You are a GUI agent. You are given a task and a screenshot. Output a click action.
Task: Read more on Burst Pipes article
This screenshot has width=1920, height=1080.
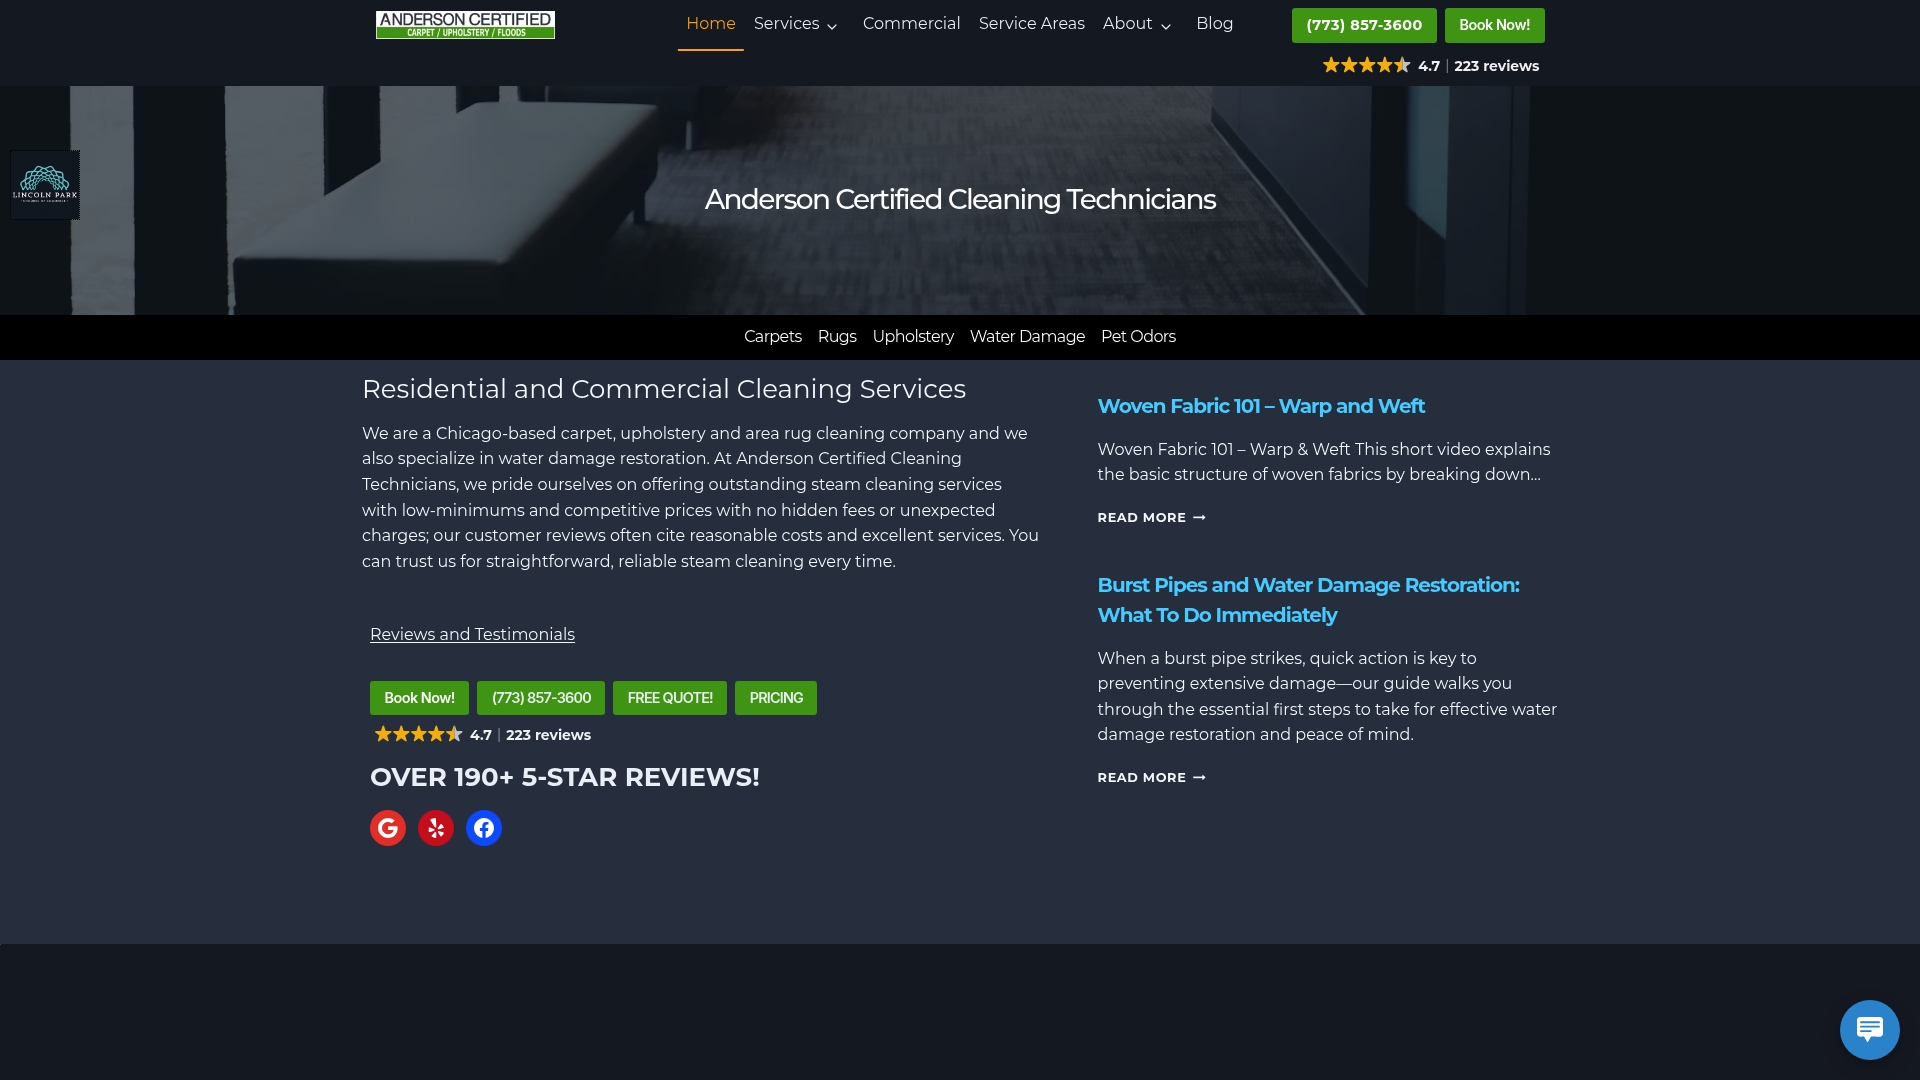pos(1151,778)
